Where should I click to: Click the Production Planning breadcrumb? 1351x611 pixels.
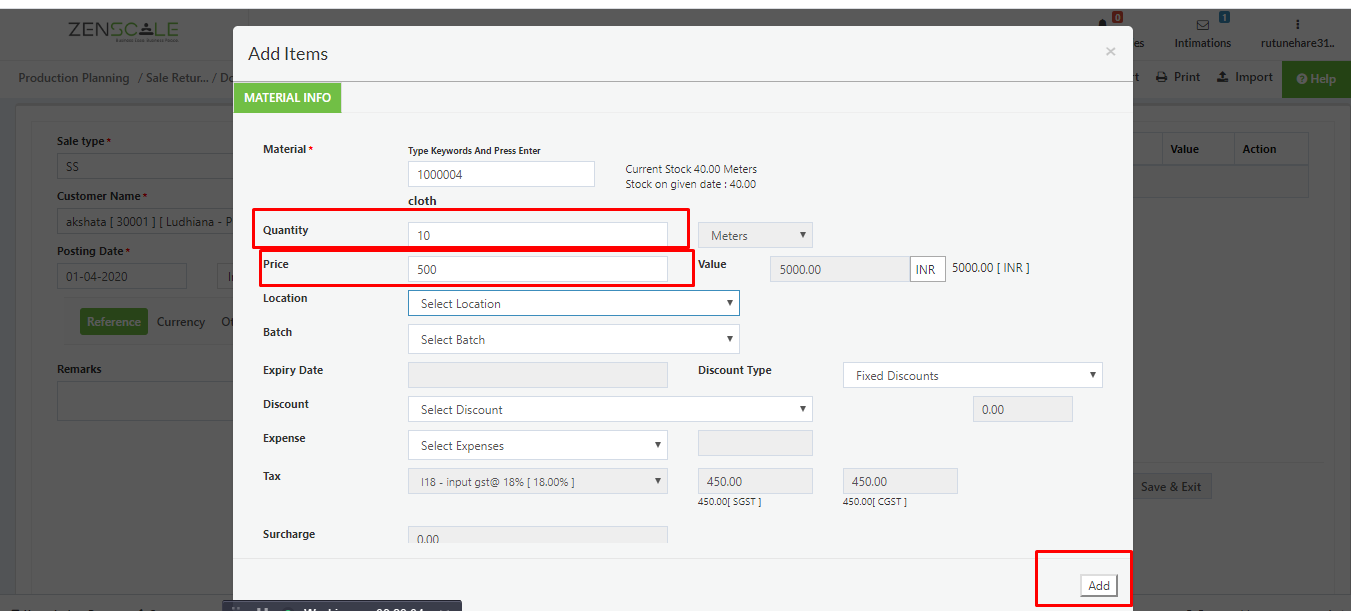tap(74, 78)
